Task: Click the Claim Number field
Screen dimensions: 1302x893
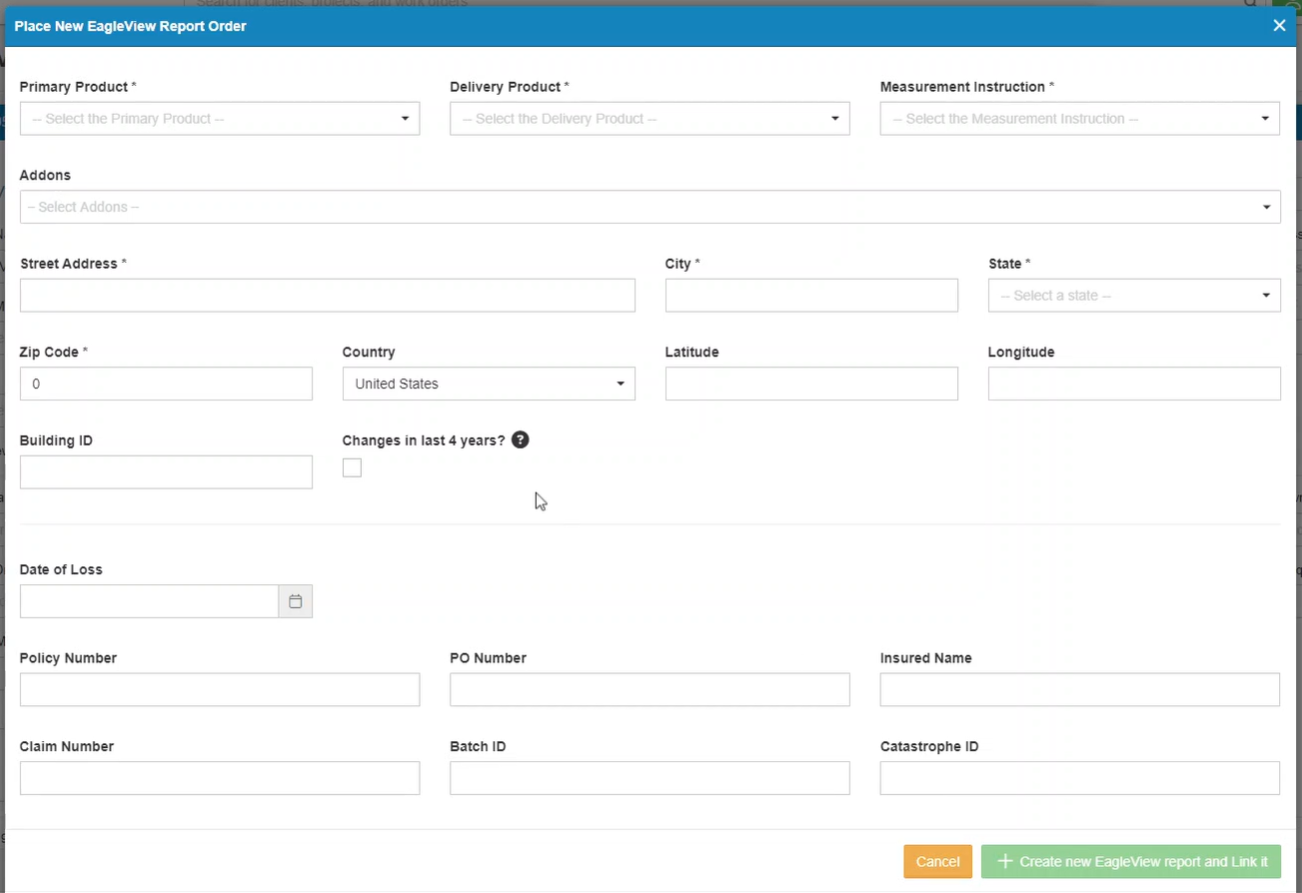Action: pyautogui.click(x=220, y=778)
